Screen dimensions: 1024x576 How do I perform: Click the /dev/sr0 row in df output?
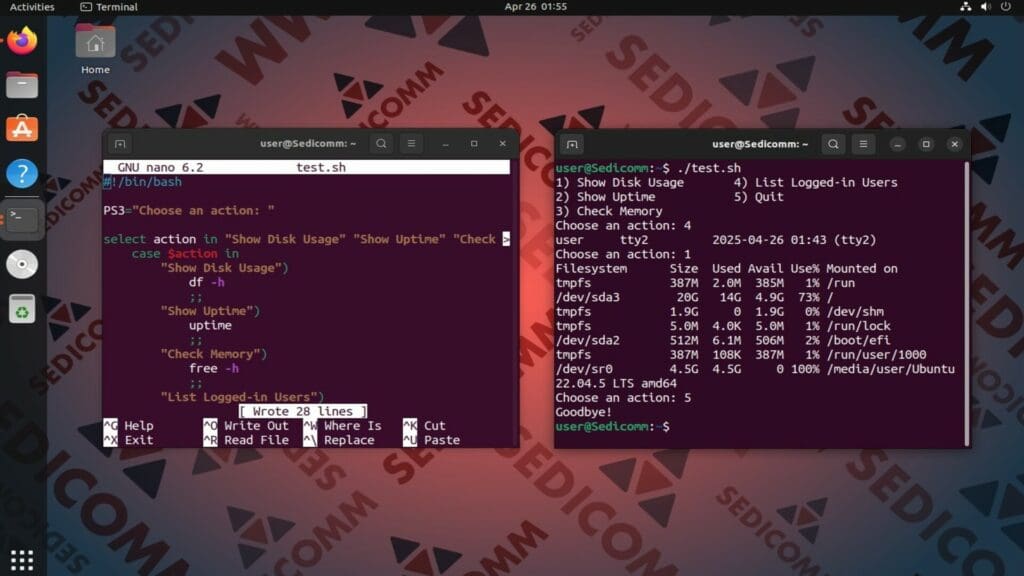point(755,369)
